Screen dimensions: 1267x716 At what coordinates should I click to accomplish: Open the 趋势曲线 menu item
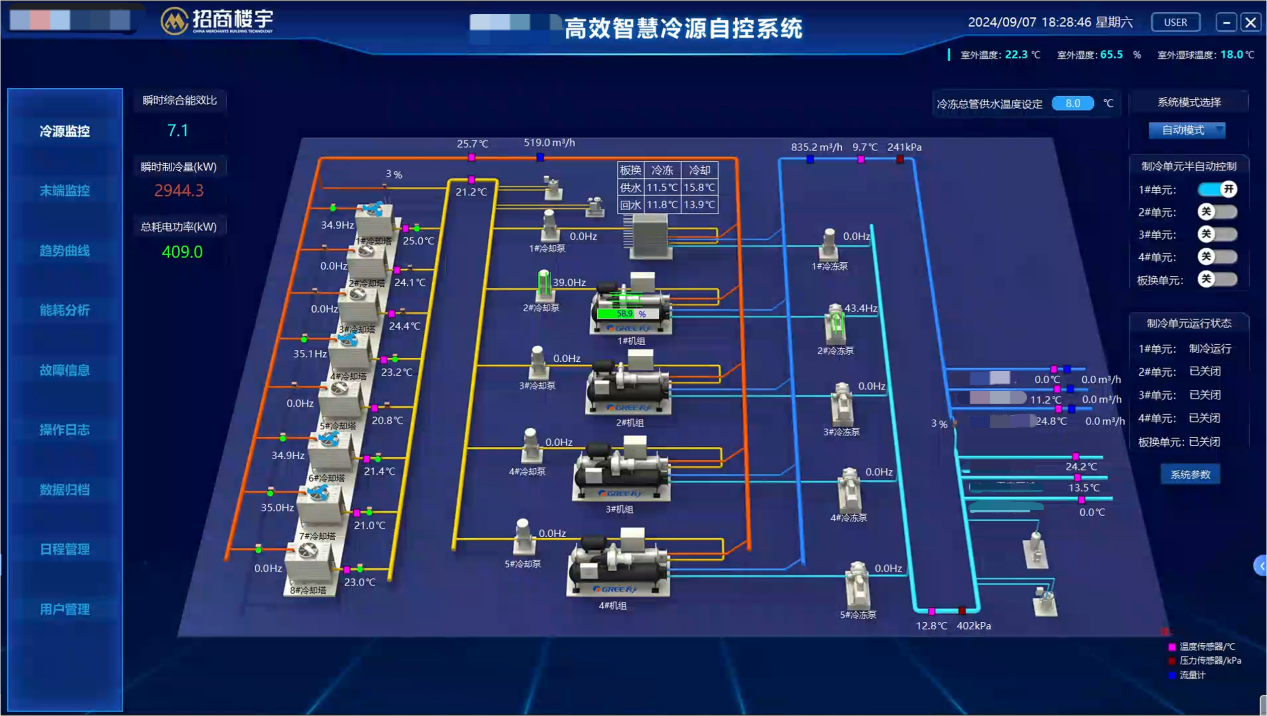click(65, 250)
